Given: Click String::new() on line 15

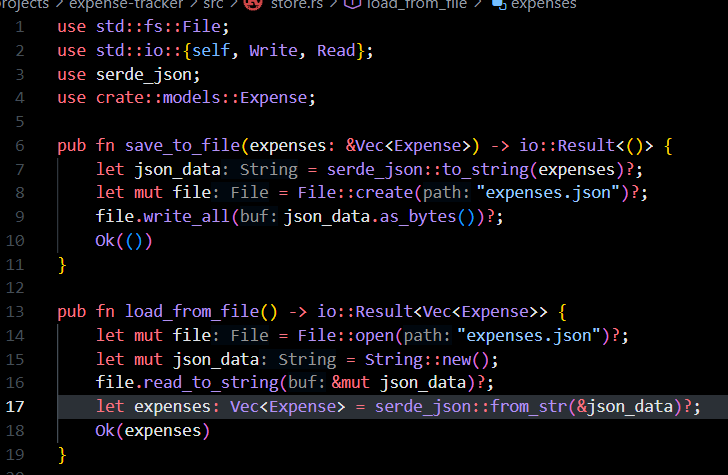Looking at the screenshot, I should [x=426, y=359].
